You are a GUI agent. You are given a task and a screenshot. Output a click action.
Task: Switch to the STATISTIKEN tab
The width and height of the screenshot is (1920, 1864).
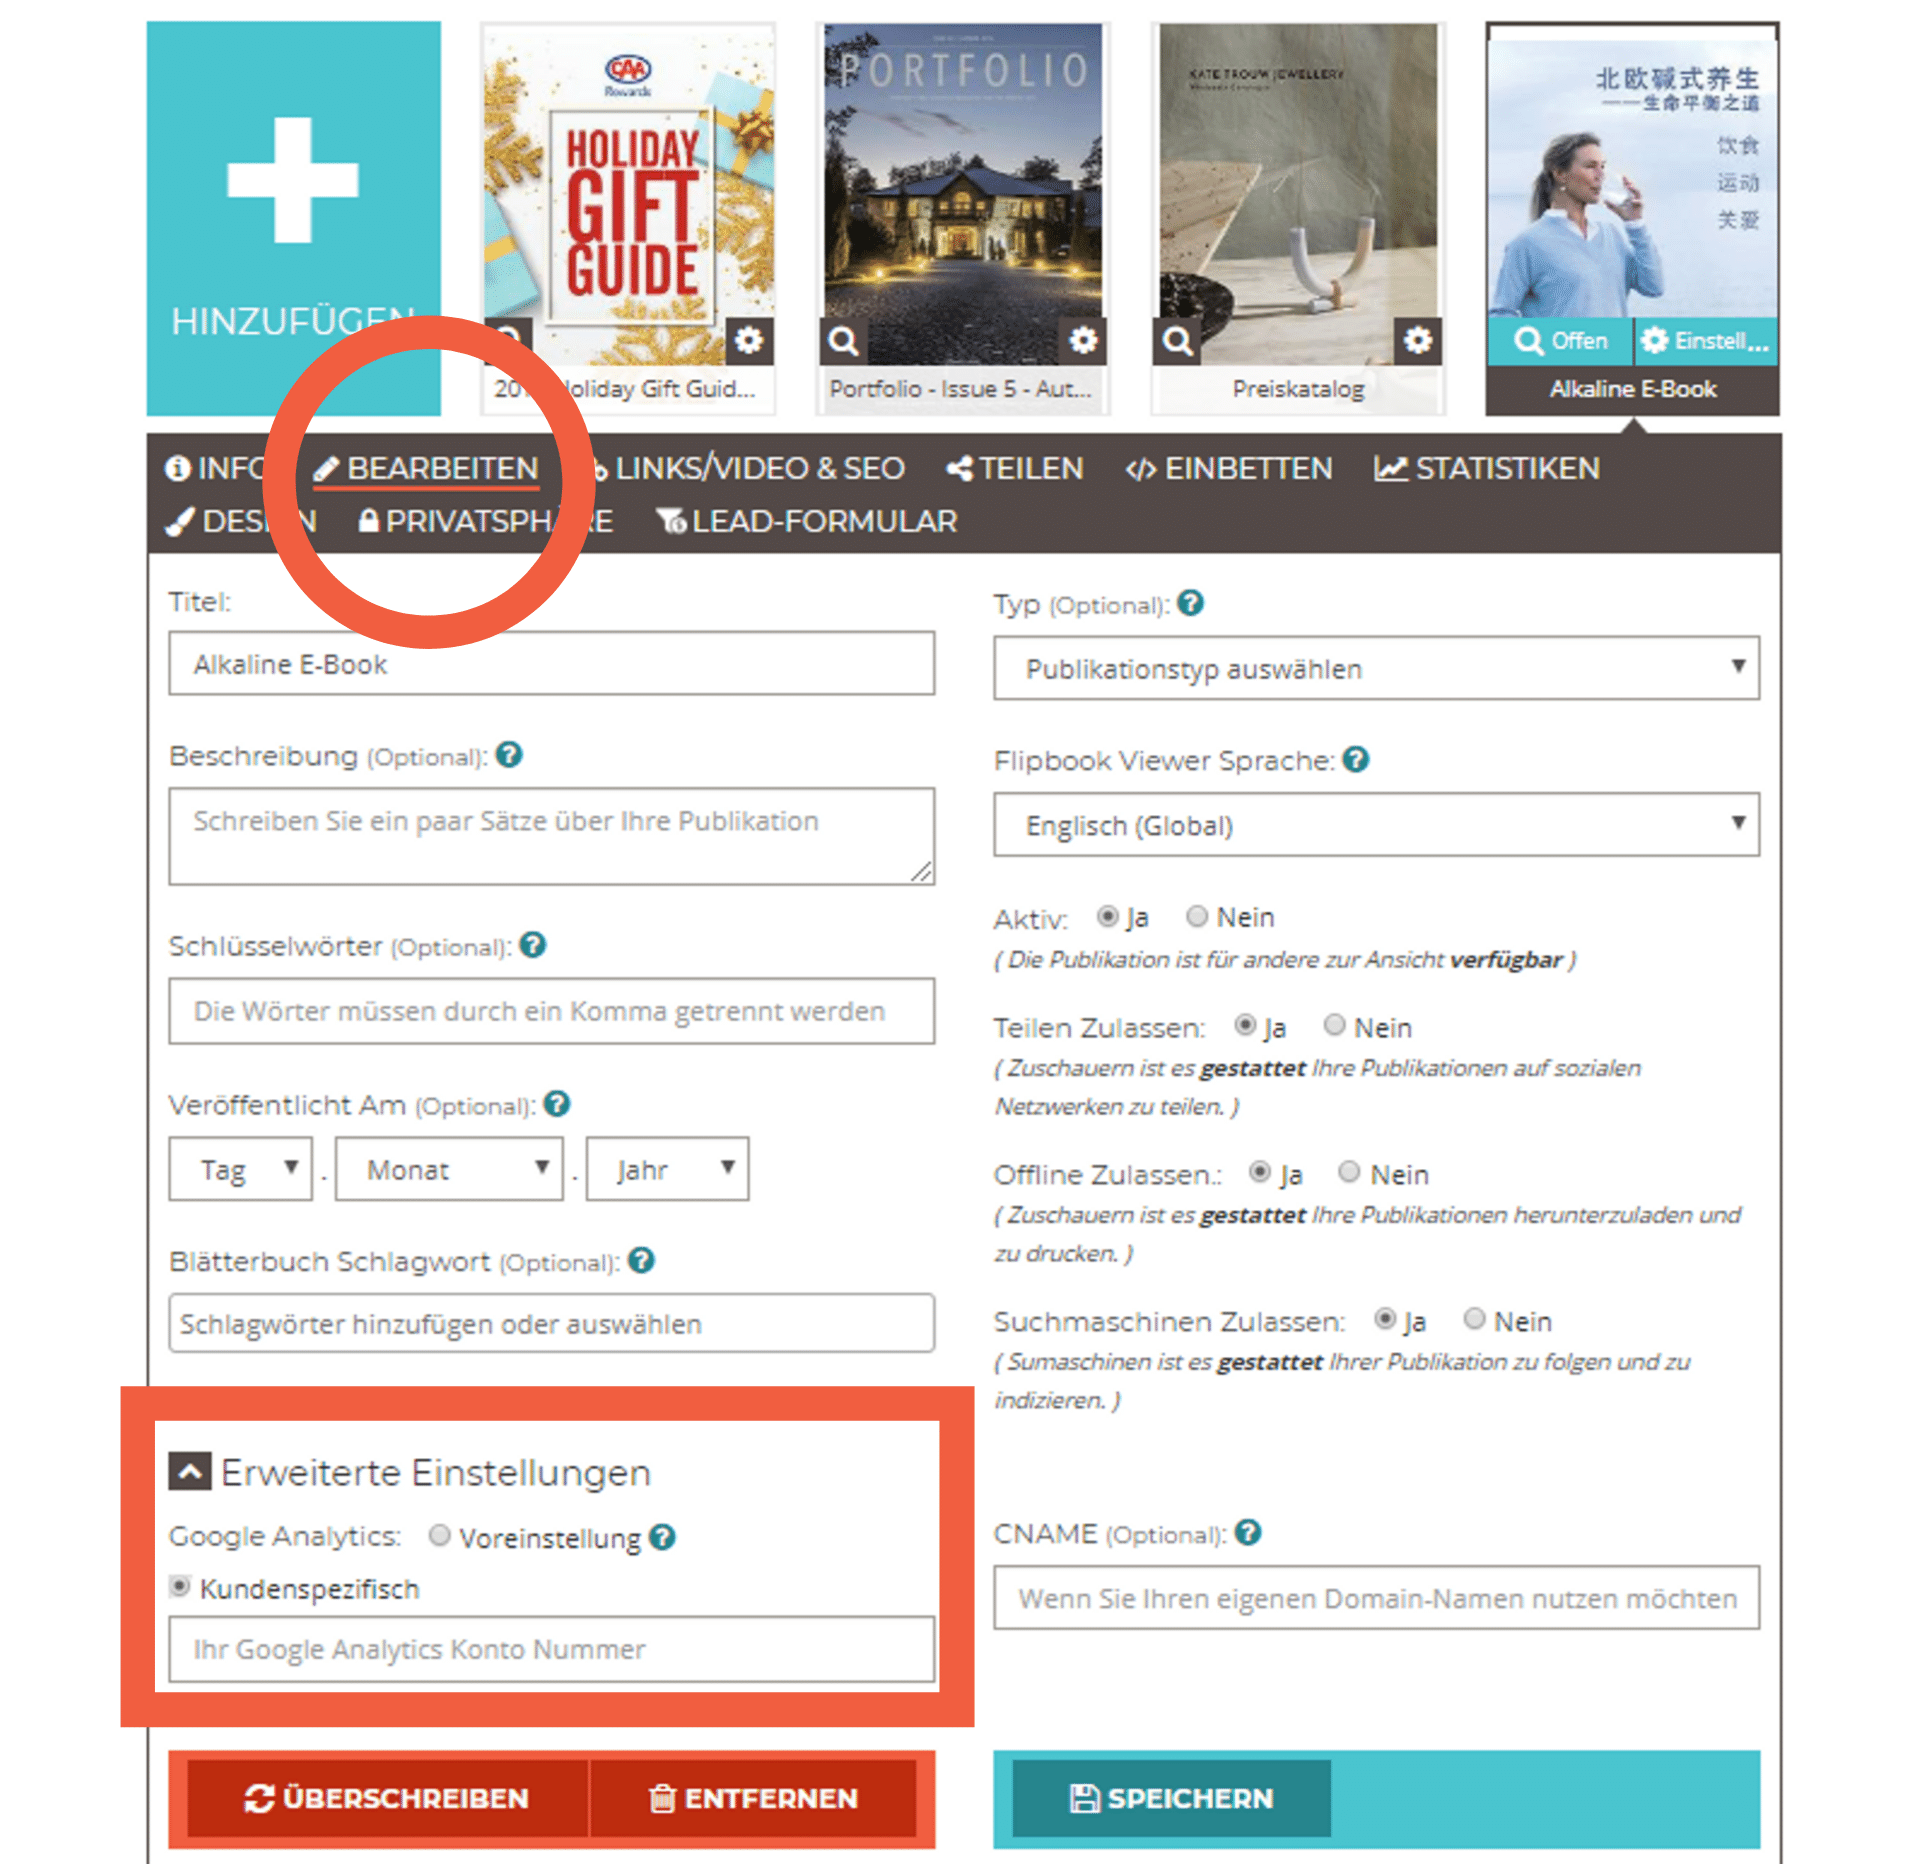(x=1487, y=468)
